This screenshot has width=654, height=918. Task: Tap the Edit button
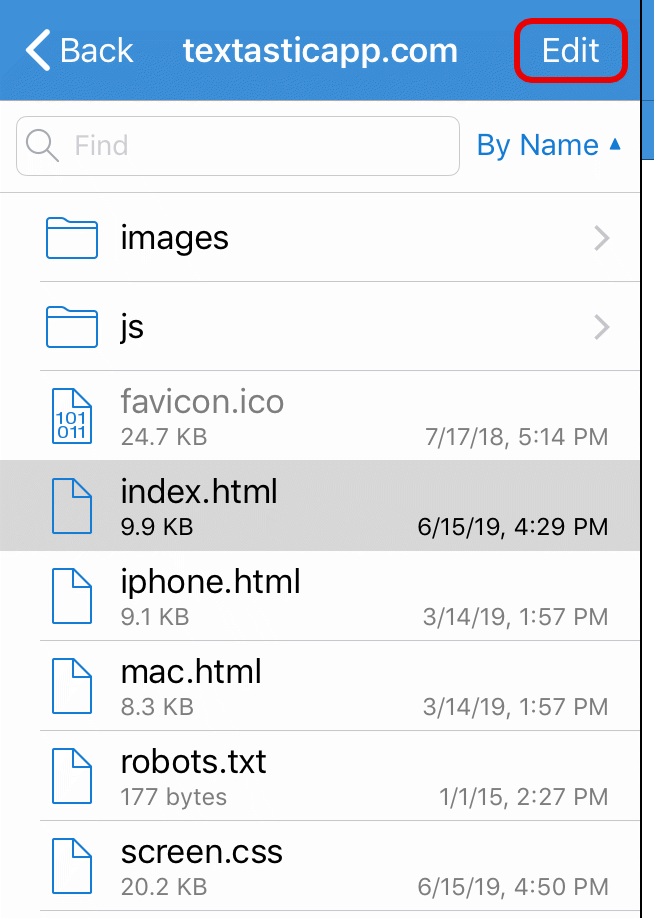pos(570,50)
